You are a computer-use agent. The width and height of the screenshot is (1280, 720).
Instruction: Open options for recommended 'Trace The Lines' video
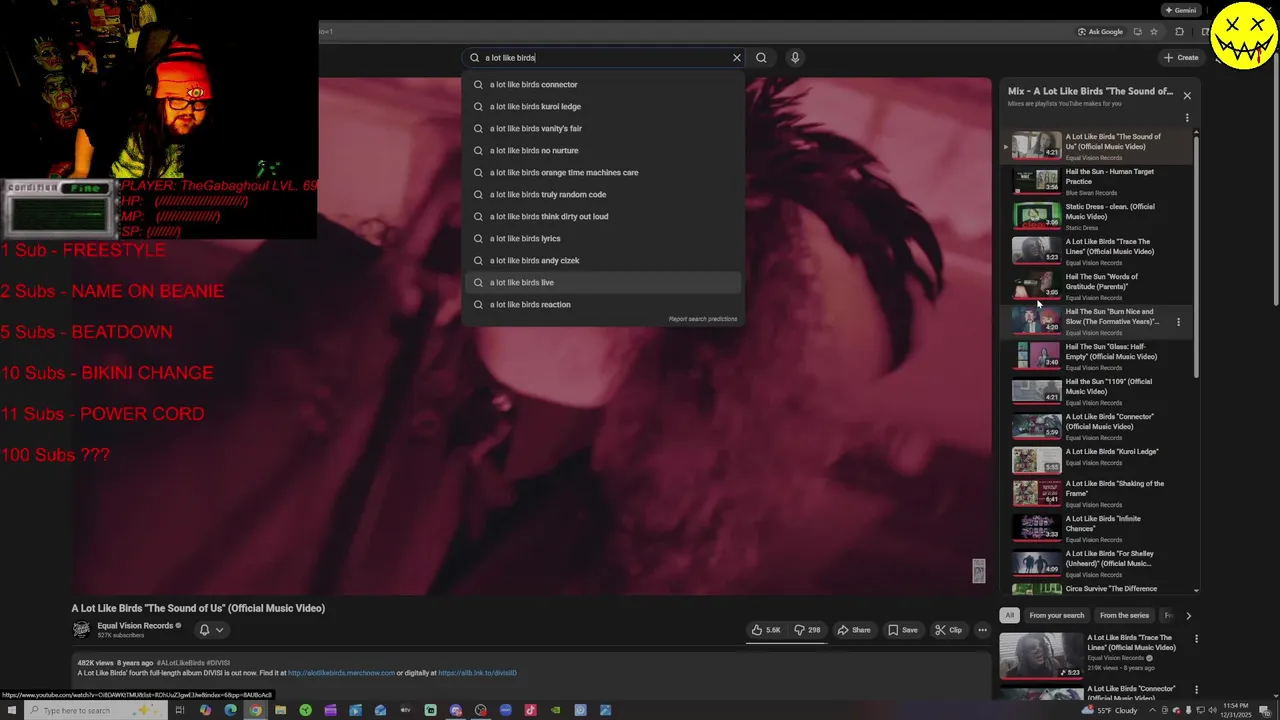[x=1196, y=639]
